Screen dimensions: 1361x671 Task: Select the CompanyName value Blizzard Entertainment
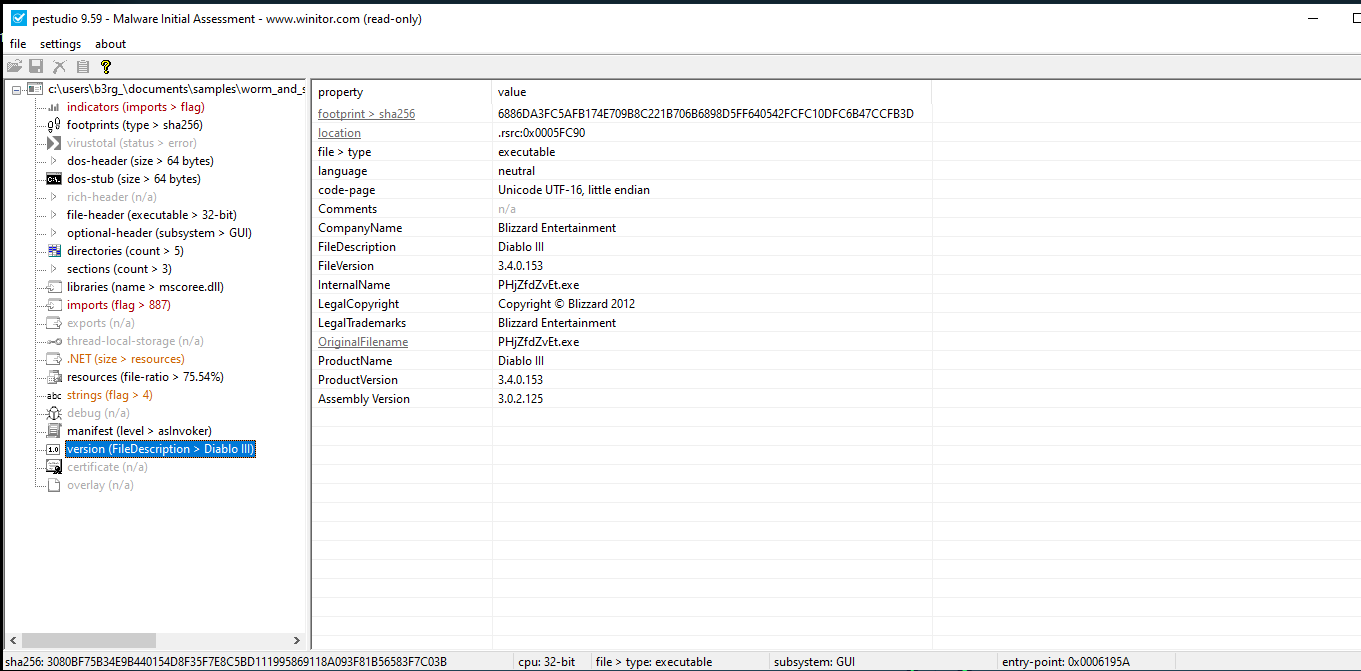pyautogui.click(x=557, y=228)
